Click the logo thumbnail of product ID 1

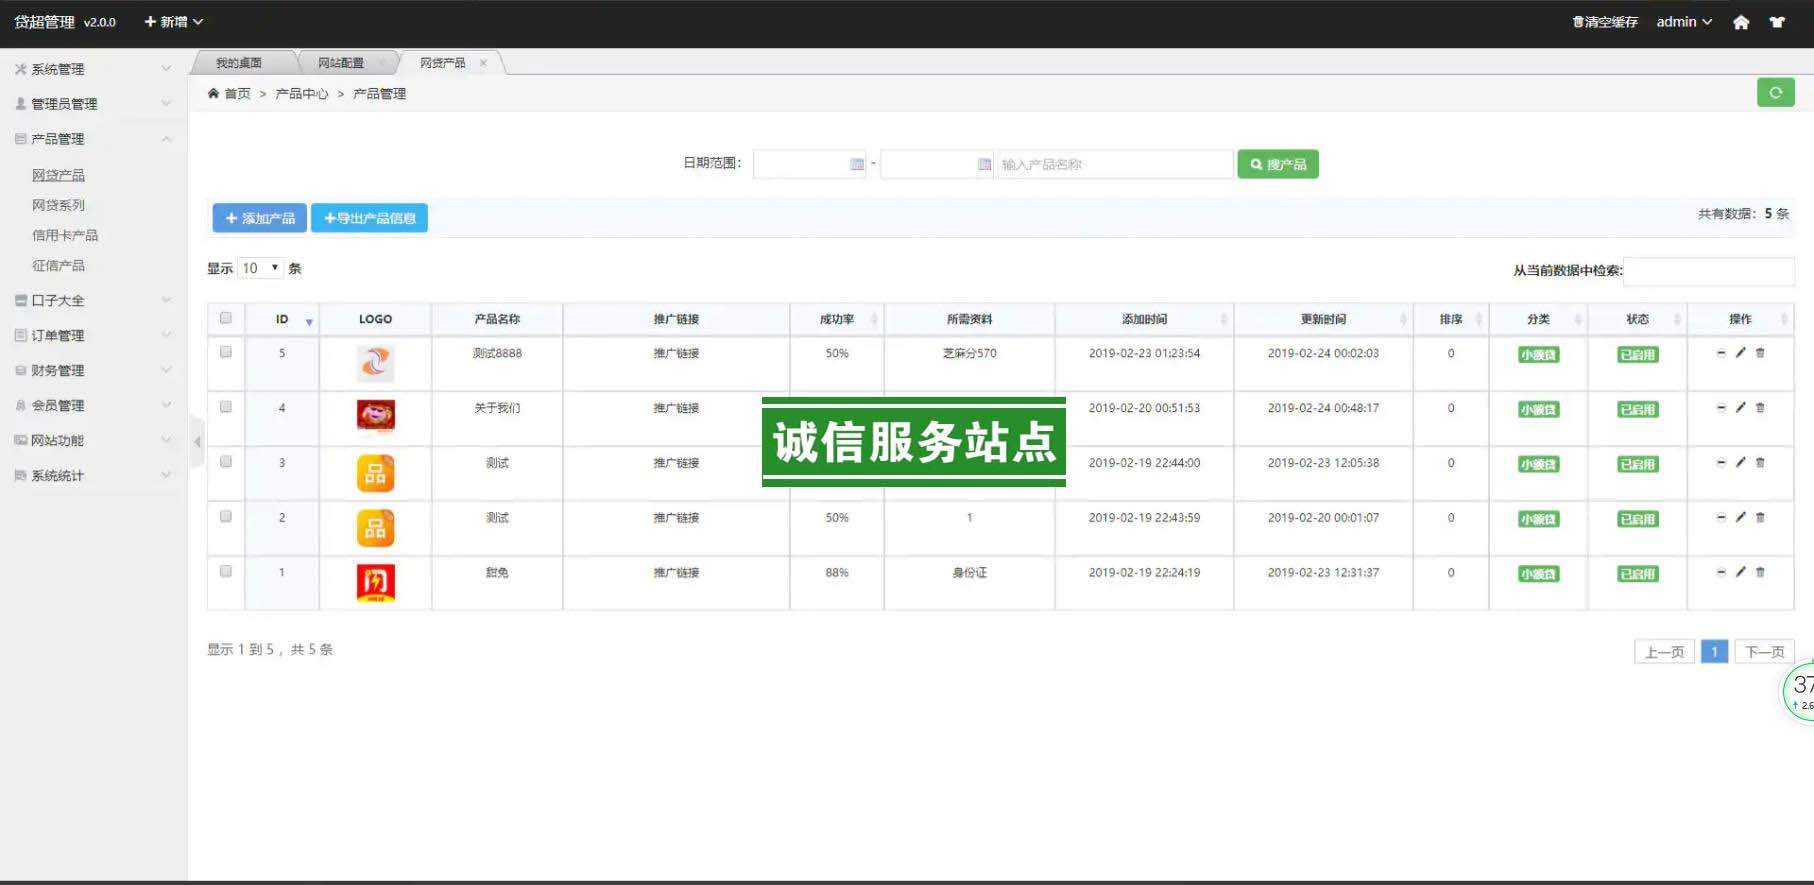pyautogui.click(x=376, y=582)
